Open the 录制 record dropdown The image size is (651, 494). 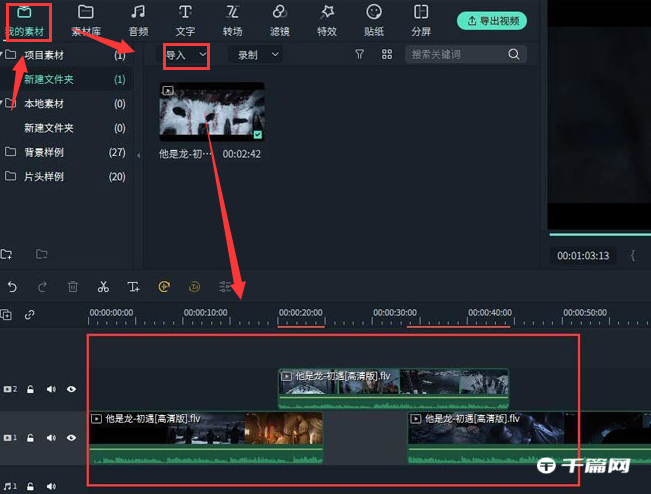click(257, 55)
